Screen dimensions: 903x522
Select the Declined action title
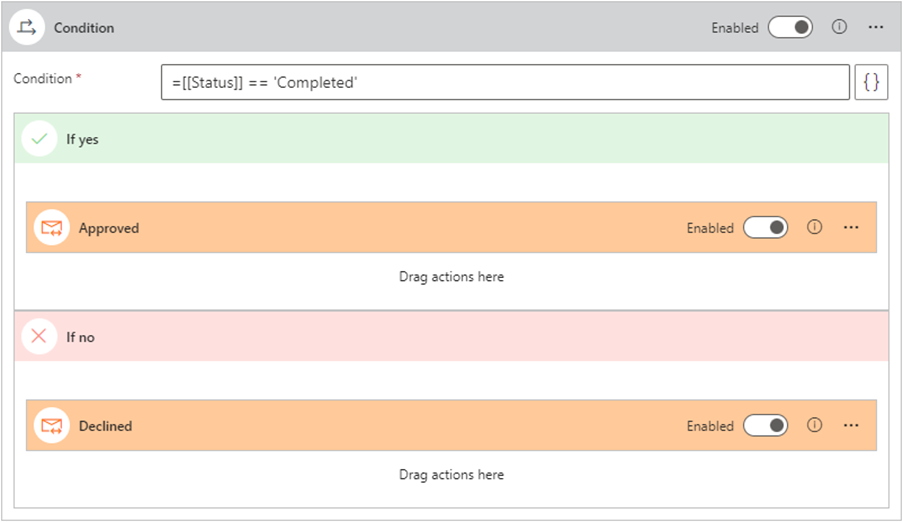[x=106, y=426]
